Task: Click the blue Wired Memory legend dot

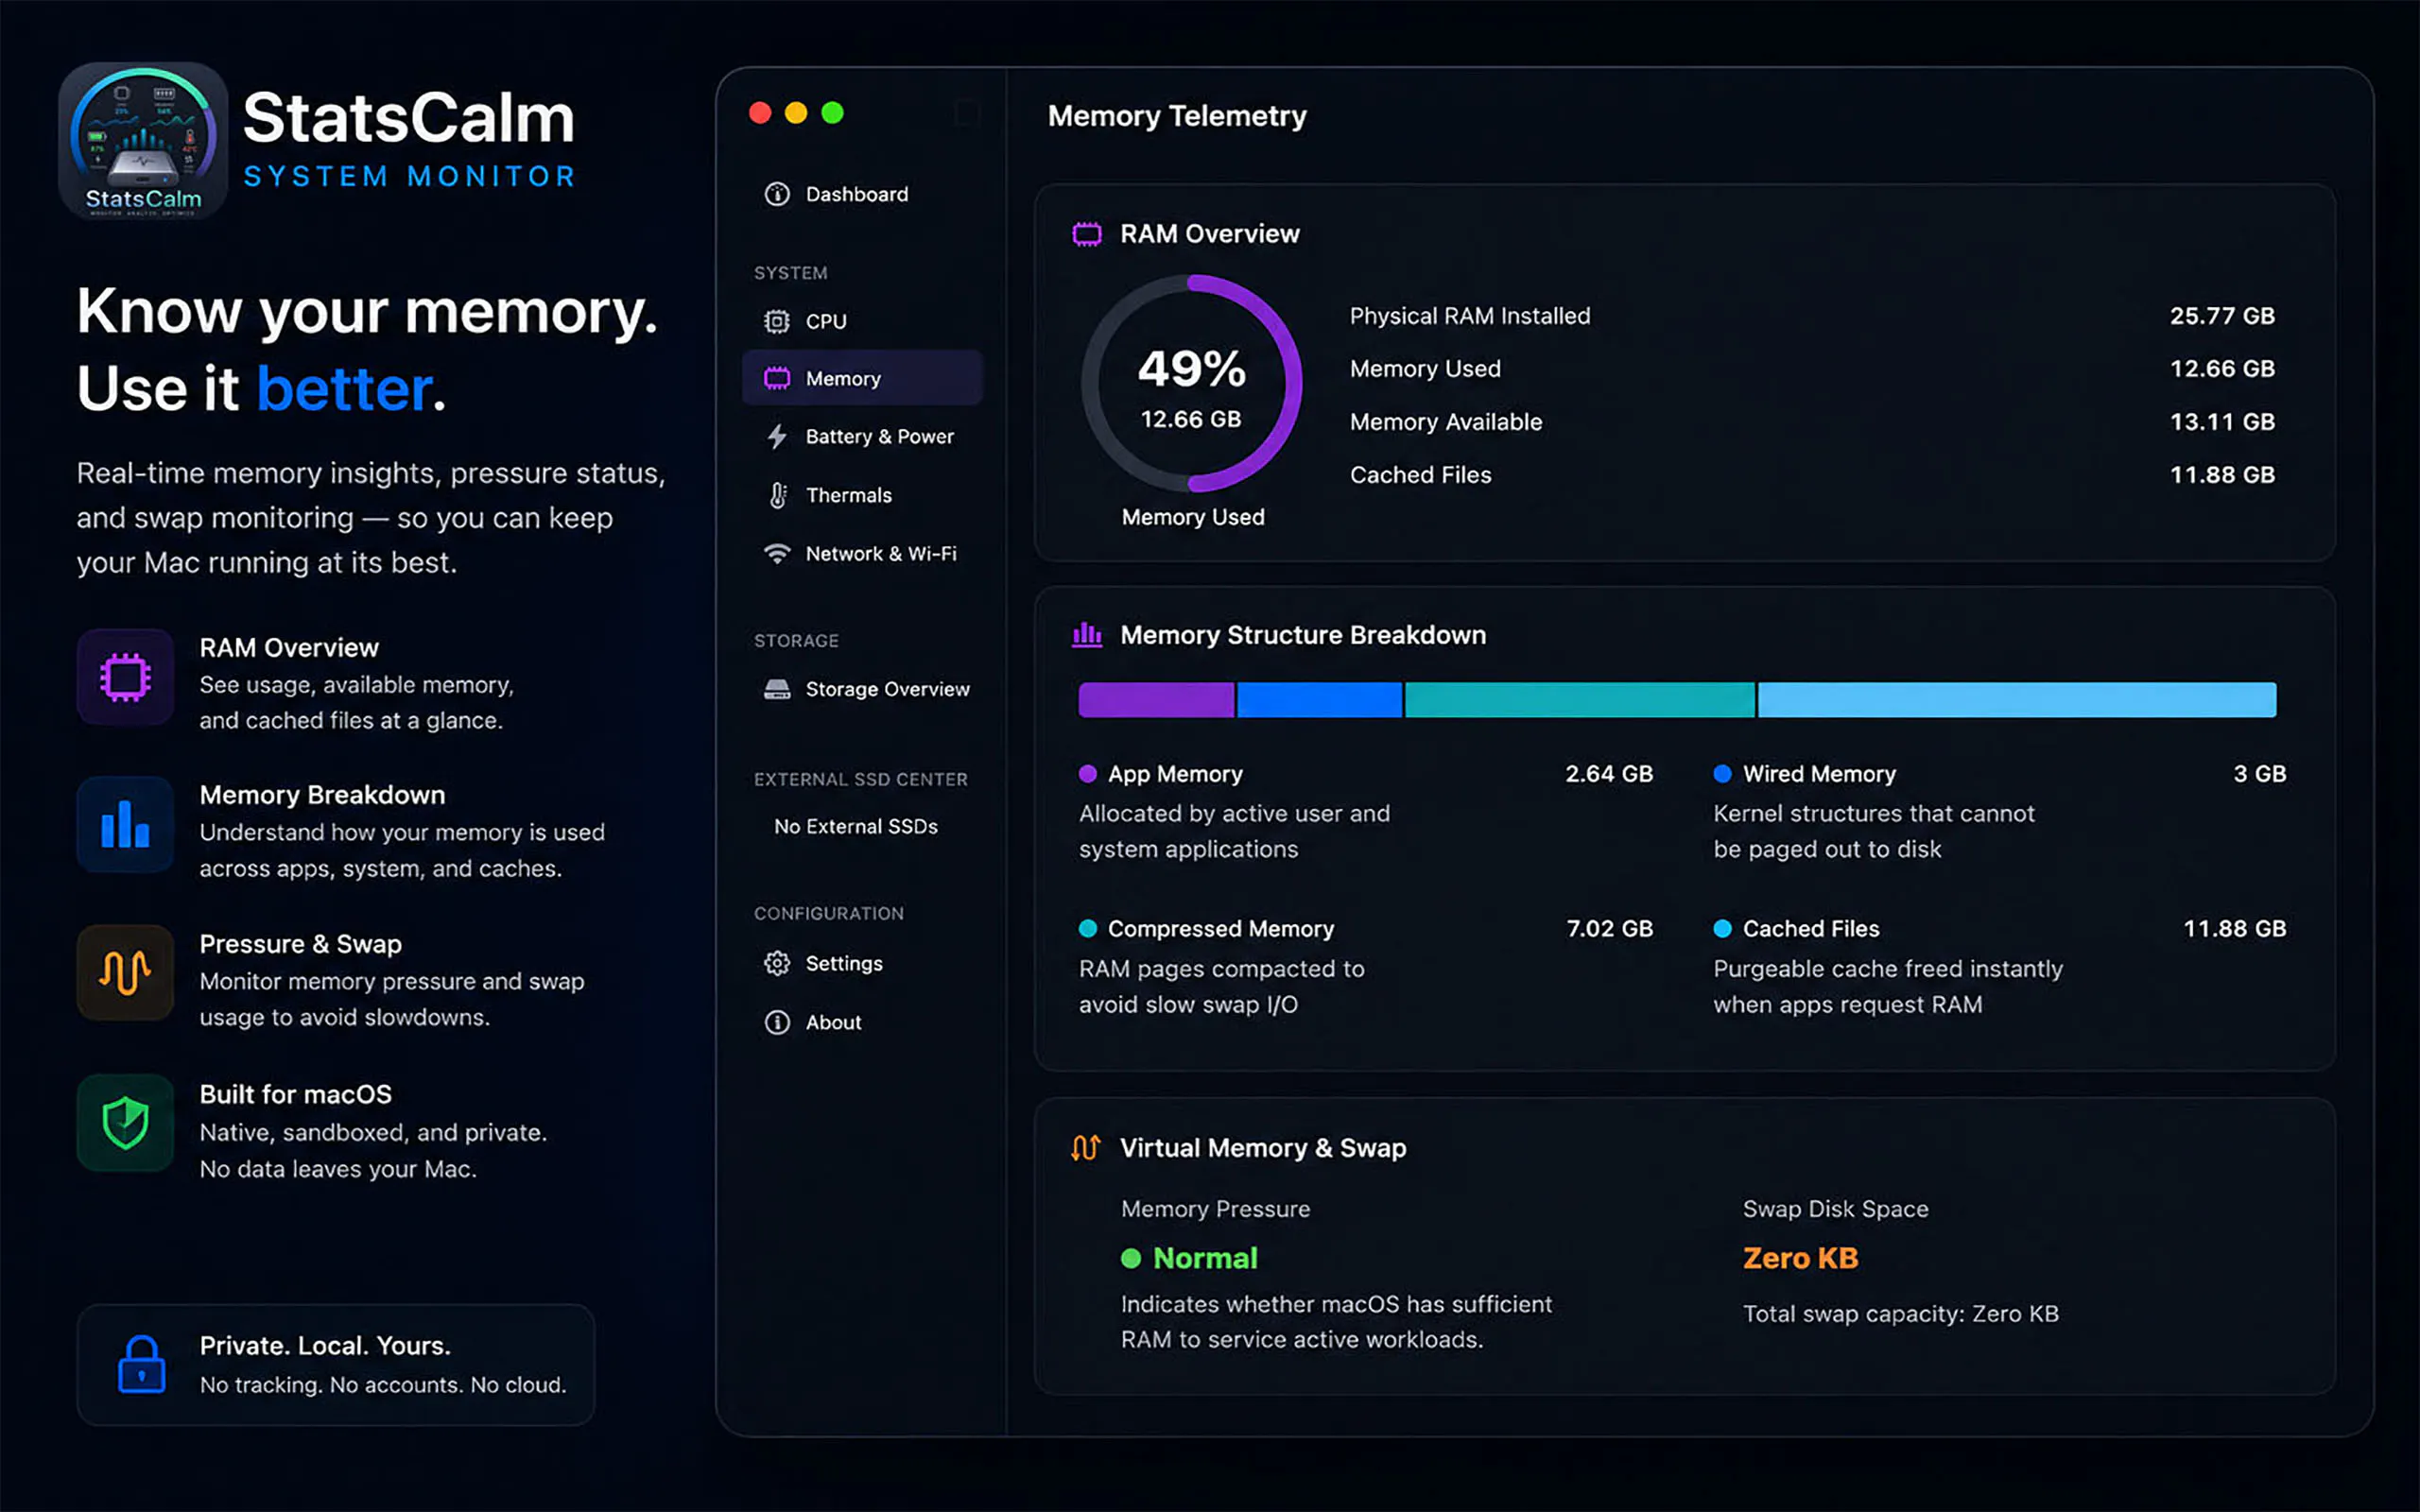Action: point(1722,773)
